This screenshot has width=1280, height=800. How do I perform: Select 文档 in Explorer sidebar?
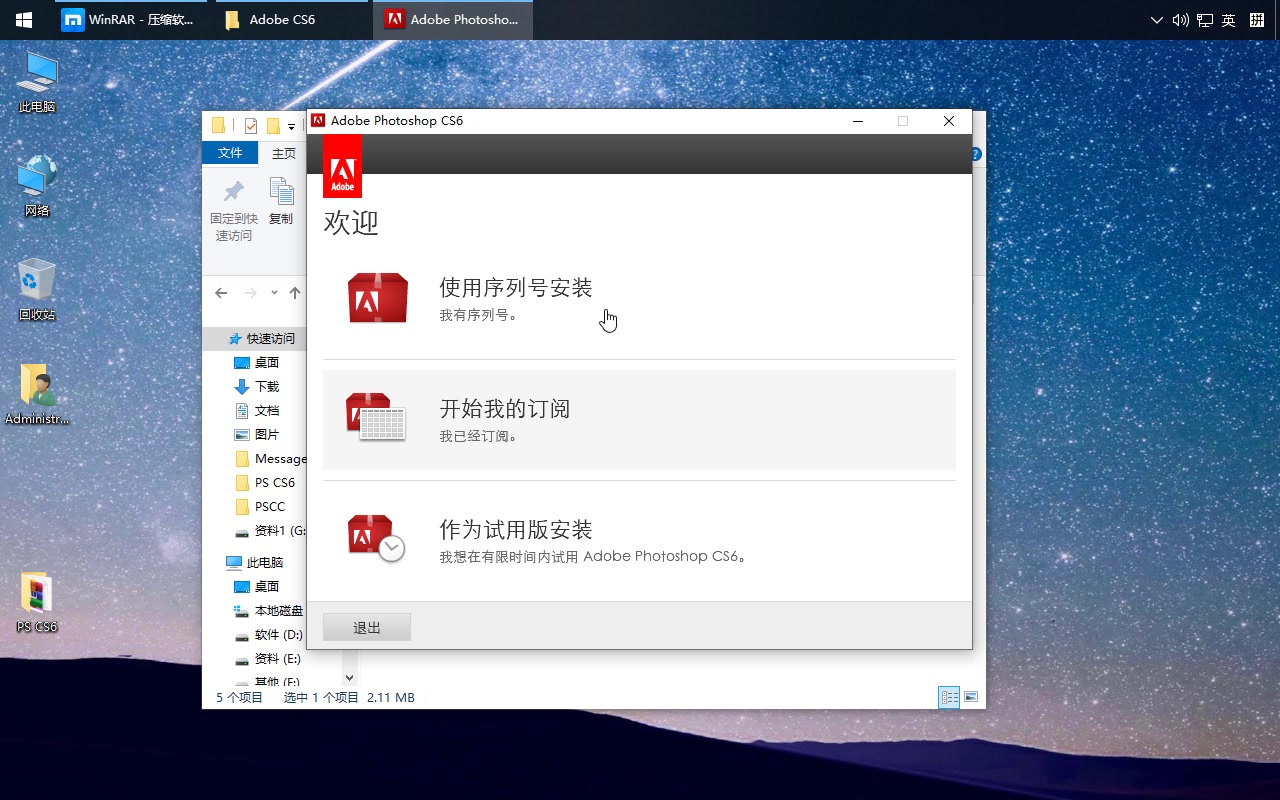point(257,411)
